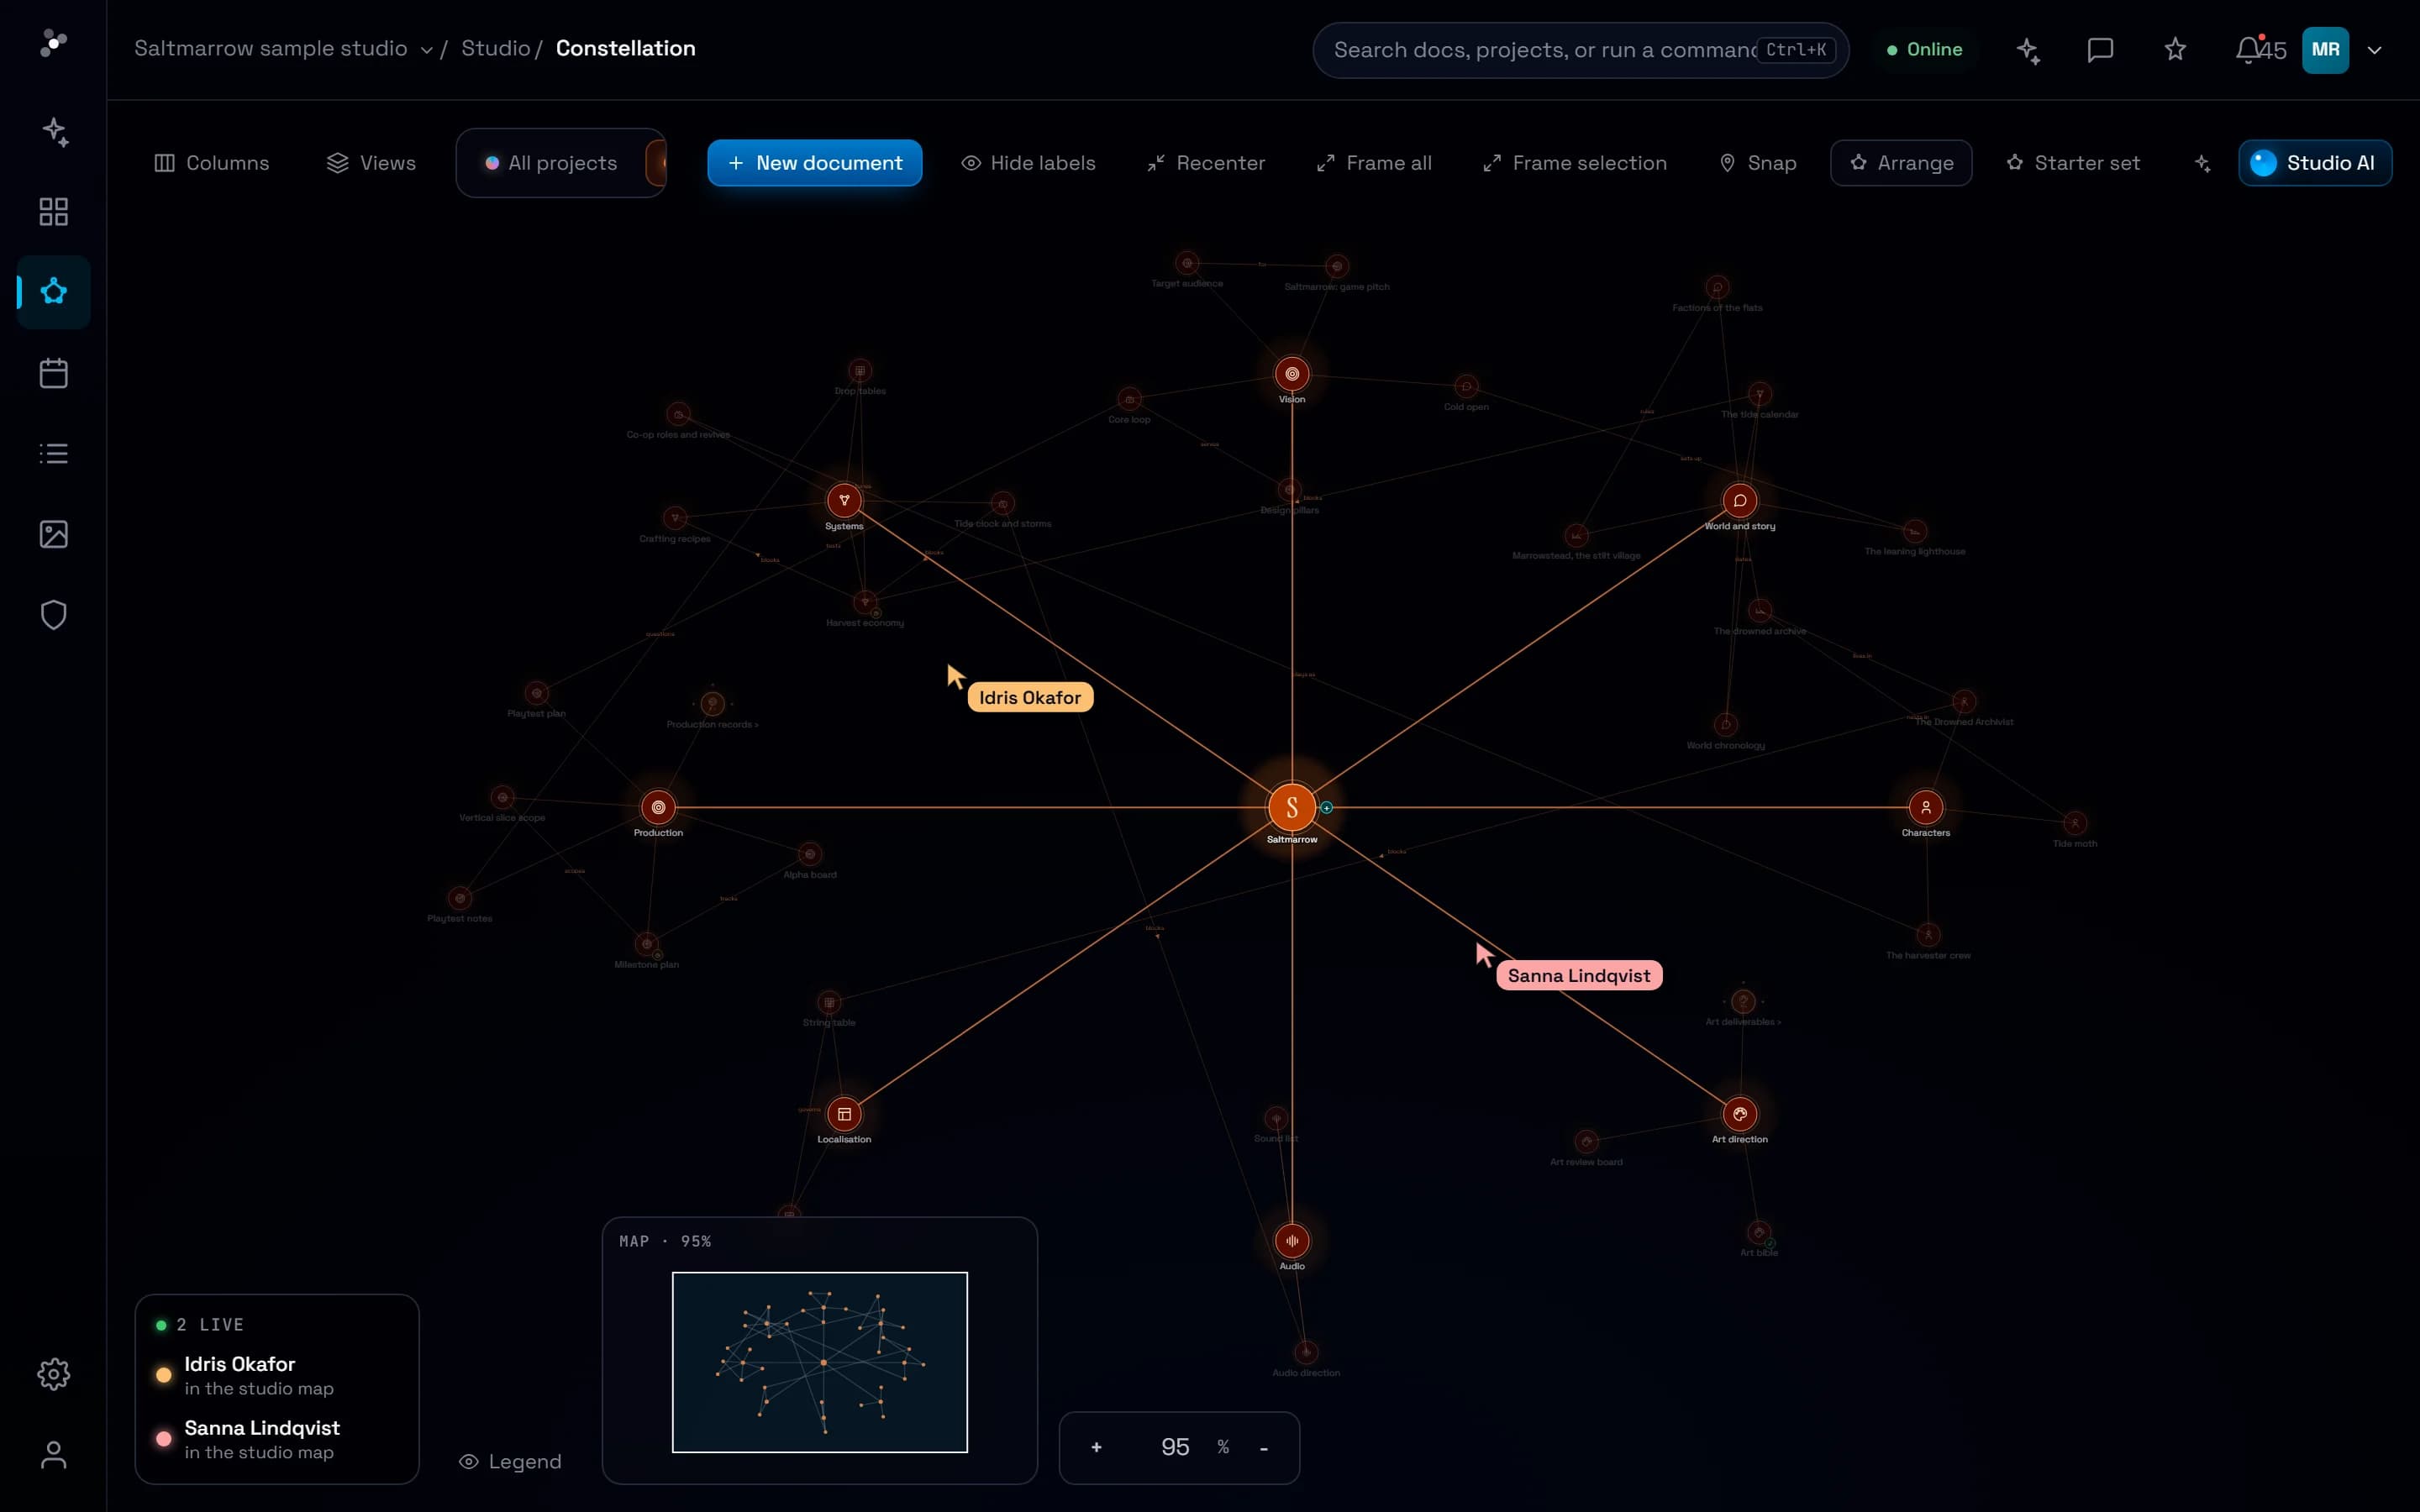Viewport: 2420px width, 1512px height.
Task: Click the top bar sparkle assistant icon
Action: (x=2027, y=50)
